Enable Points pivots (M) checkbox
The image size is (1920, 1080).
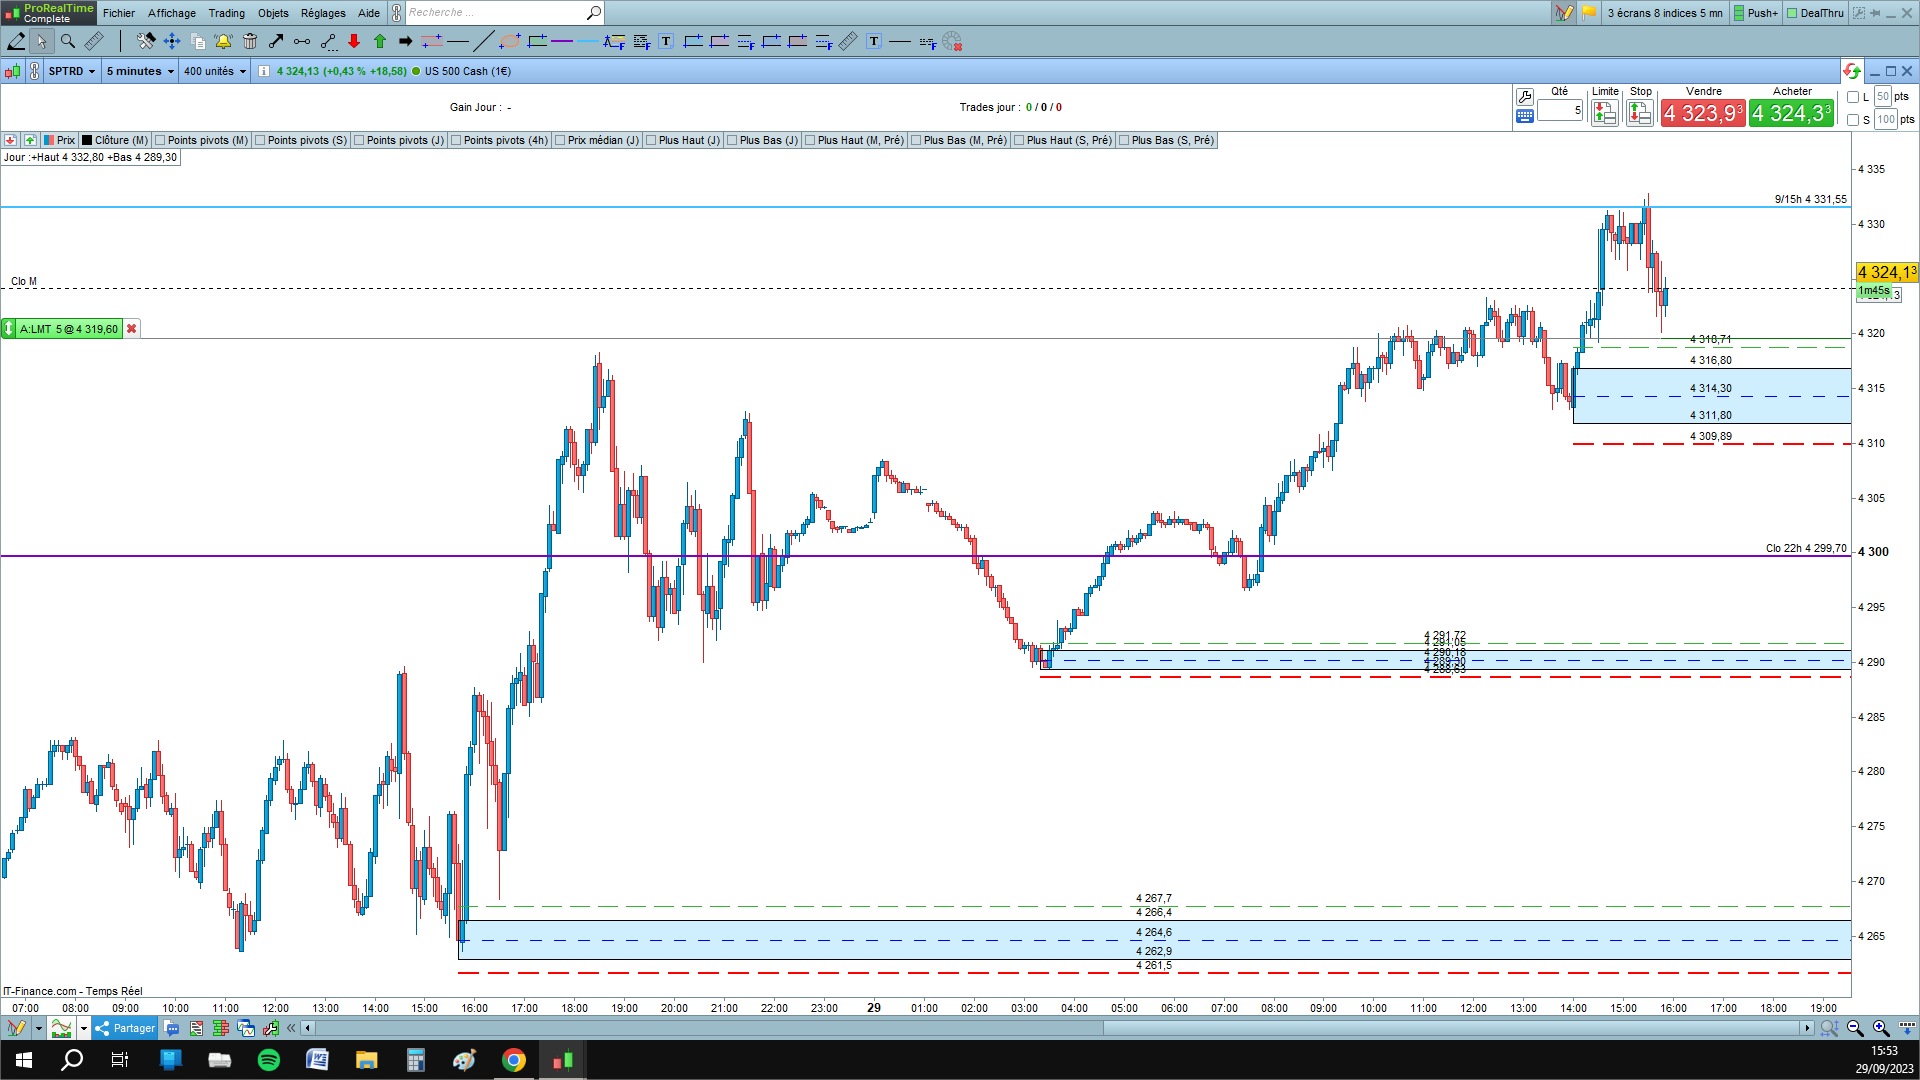(x=160, y=140)
